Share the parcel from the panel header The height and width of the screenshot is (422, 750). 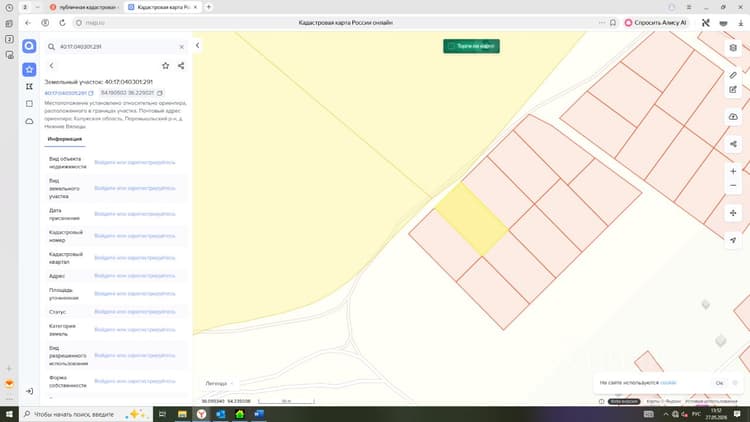point(181,66)
